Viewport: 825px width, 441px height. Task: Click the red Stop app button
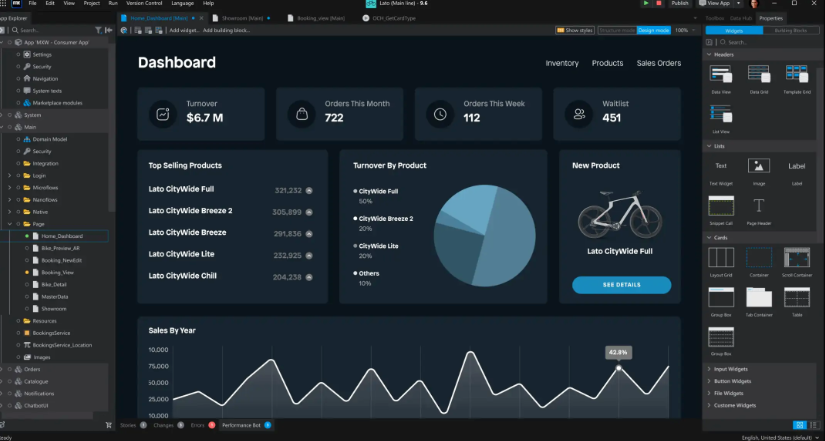tap(659, 4)
